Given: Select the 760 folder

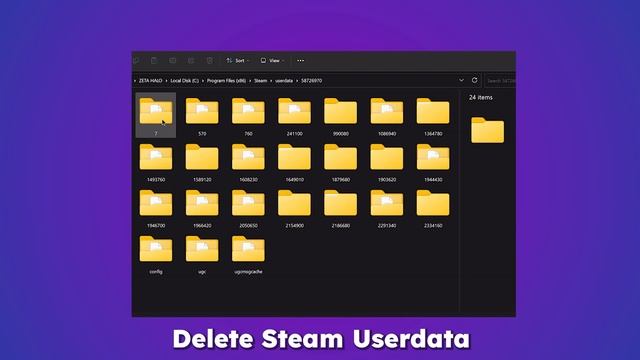Looking at the screenshot, I should coord(248,116).
